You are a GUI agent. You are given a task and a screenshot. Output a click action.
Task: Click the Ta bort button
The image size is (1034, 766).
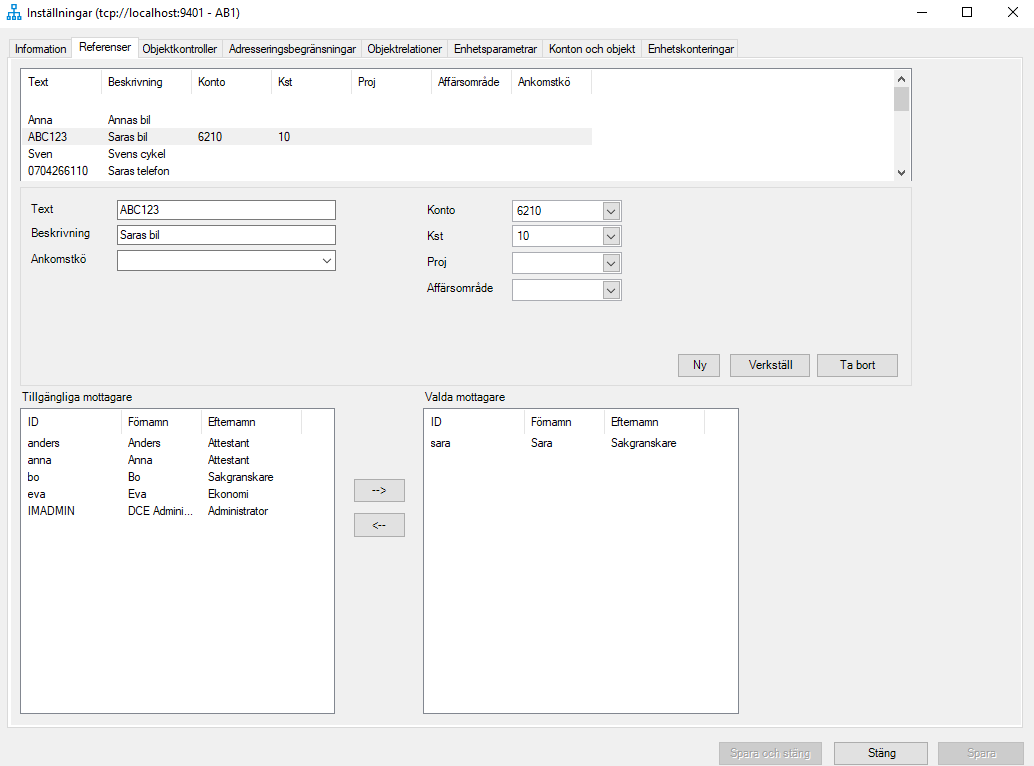click(857, 365)
